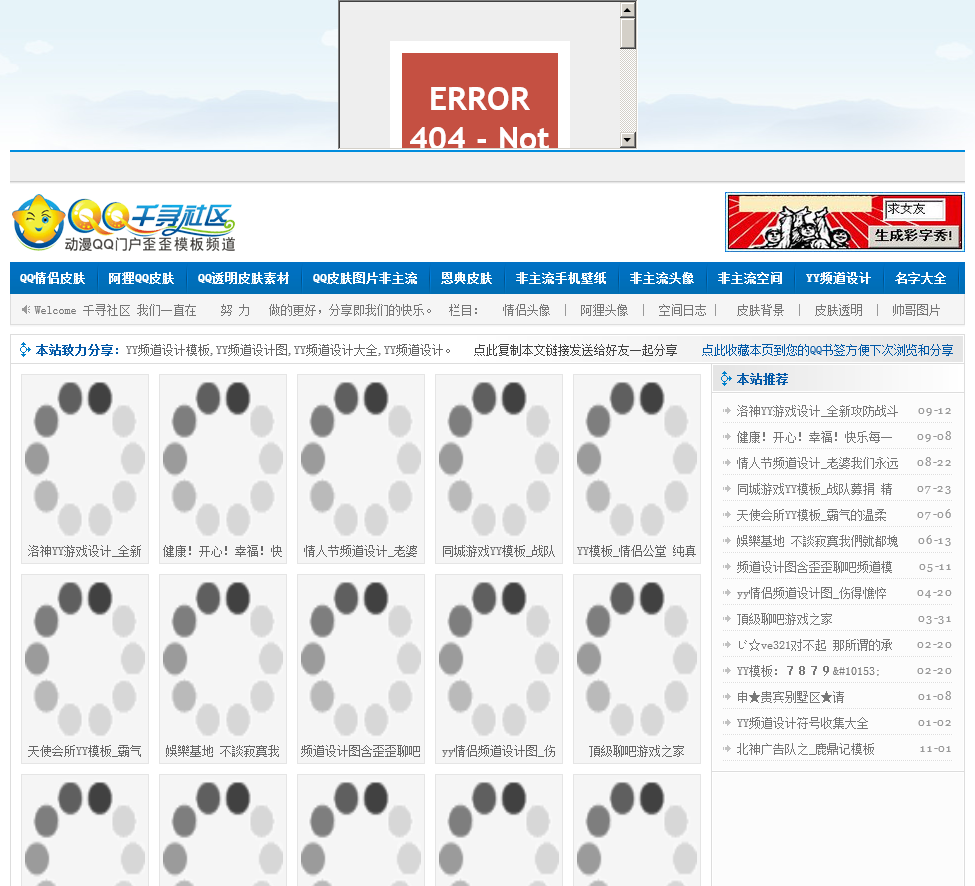Click the 求女友 text input in the banner
The image size is (975, 886).
point(915,209)
